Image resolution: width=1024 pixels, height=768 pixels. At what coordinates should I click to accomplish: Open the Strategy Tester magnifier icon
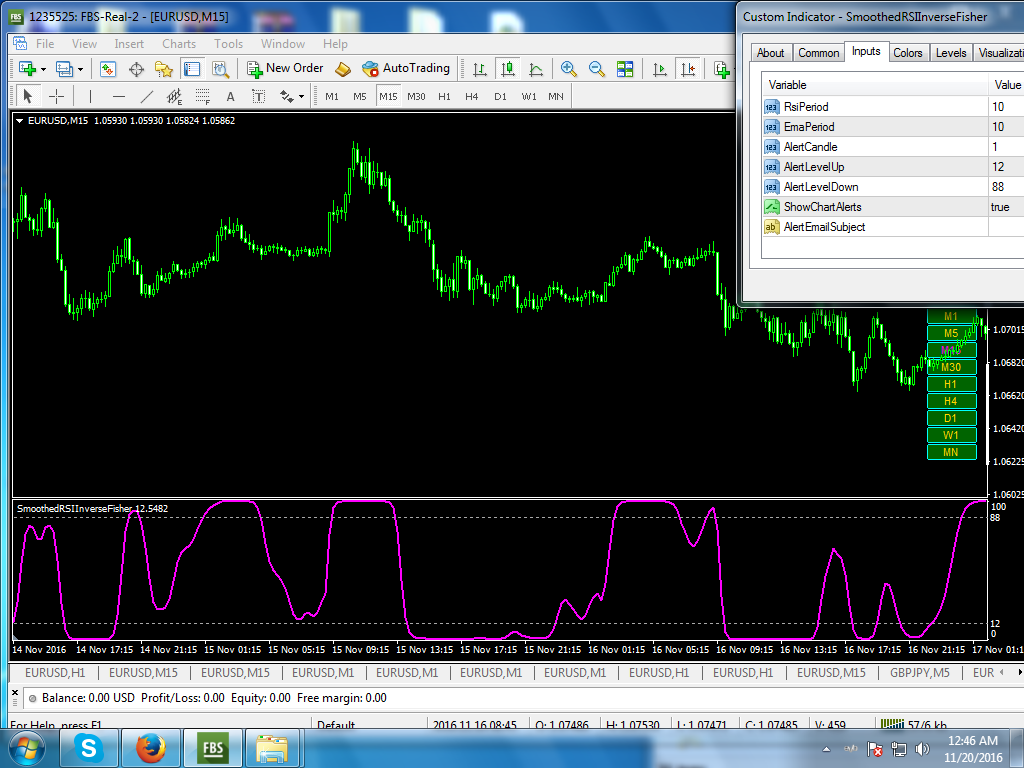[220, 69]
